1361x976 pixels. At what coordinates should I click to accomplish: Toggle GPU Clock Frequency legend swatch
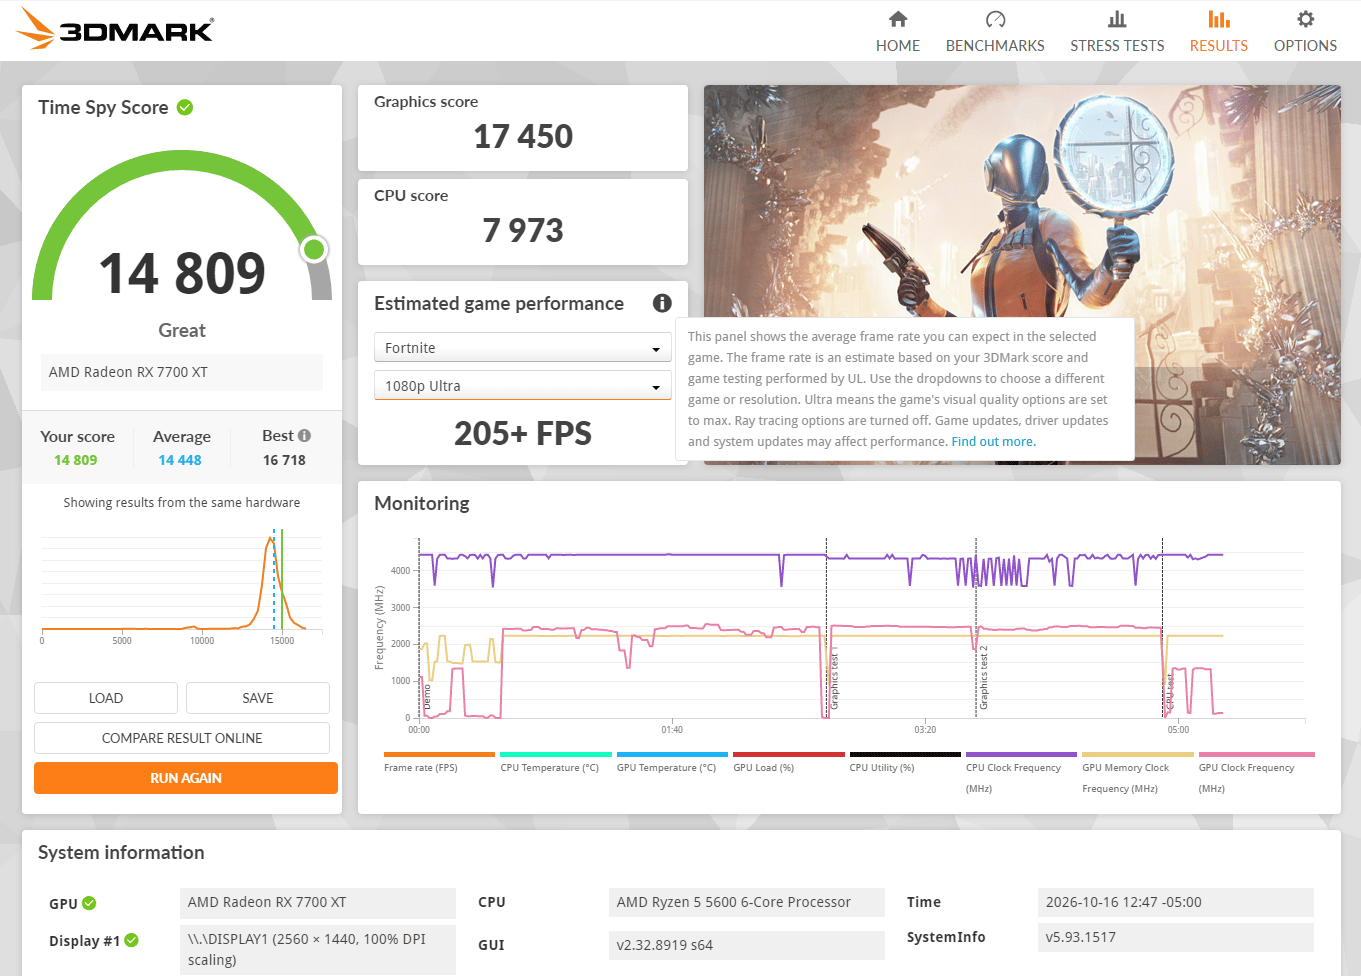click(1256, 755)
